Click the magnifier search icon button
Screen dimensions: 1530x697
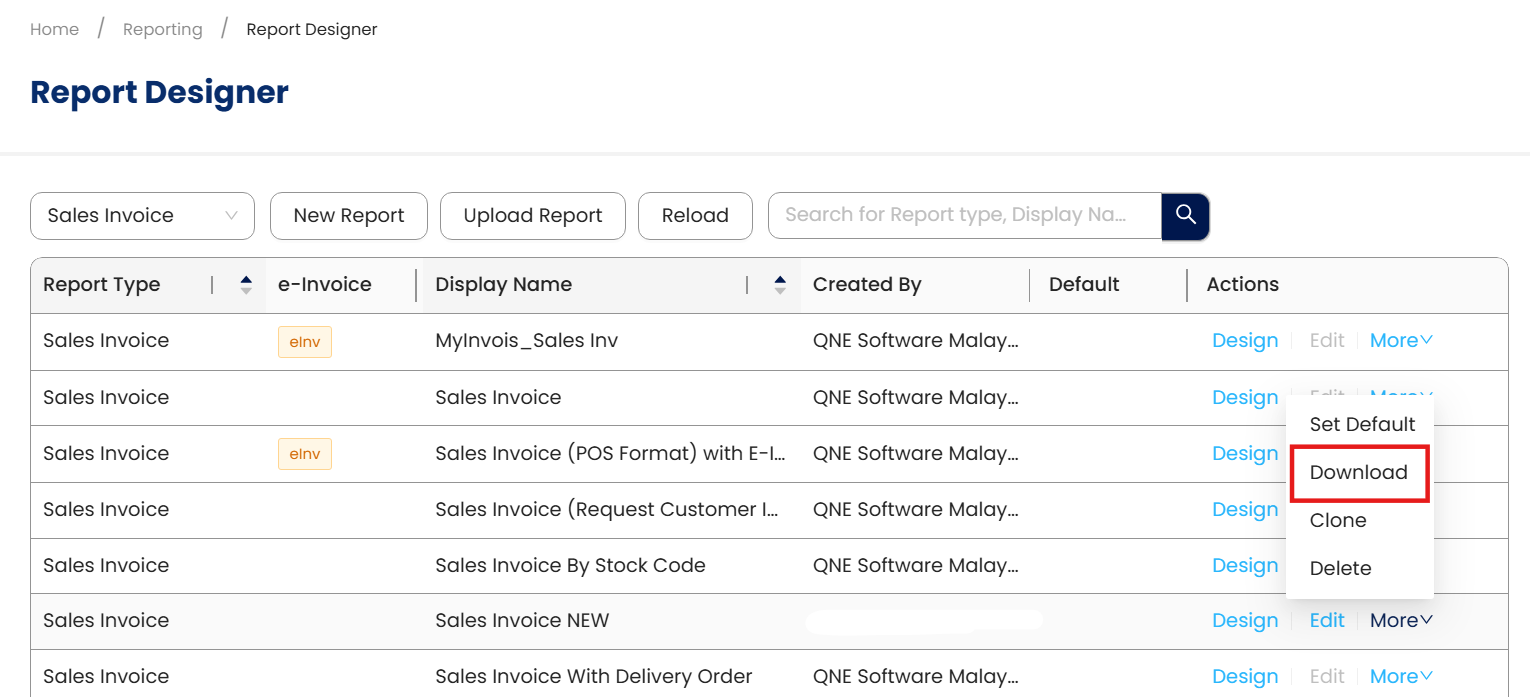[1186, 216]
